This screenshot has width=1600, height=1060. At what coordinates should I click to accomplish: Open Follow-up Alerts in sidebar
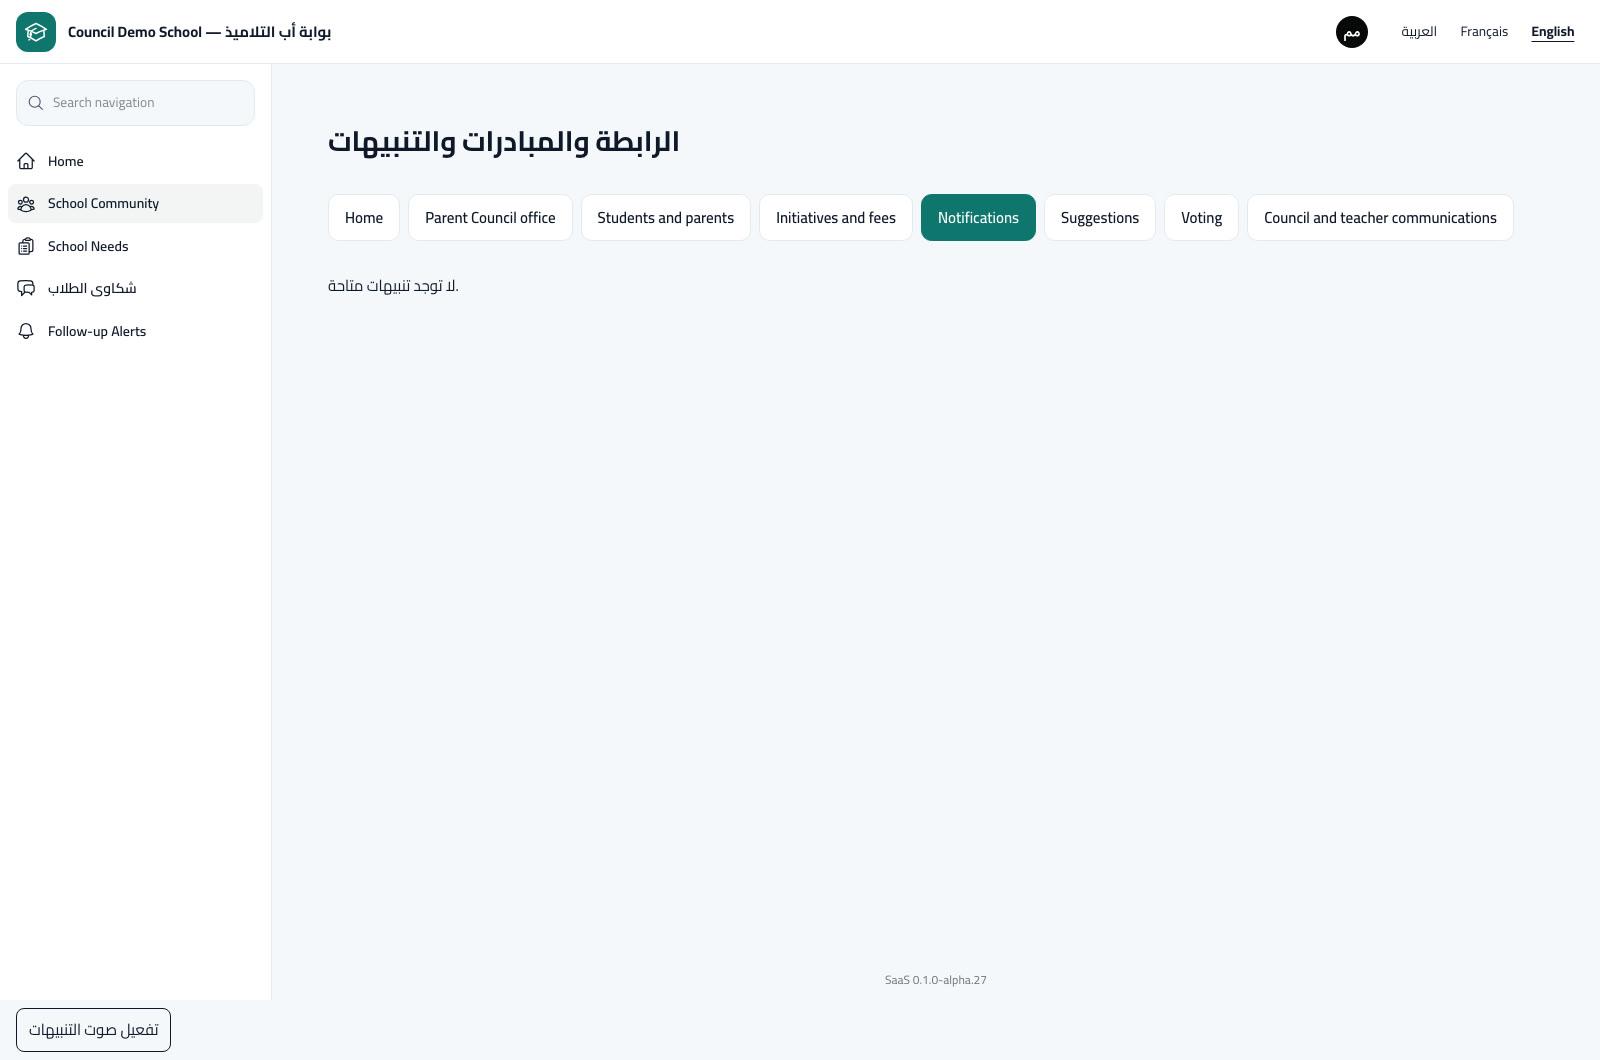[x=135, y=331]
